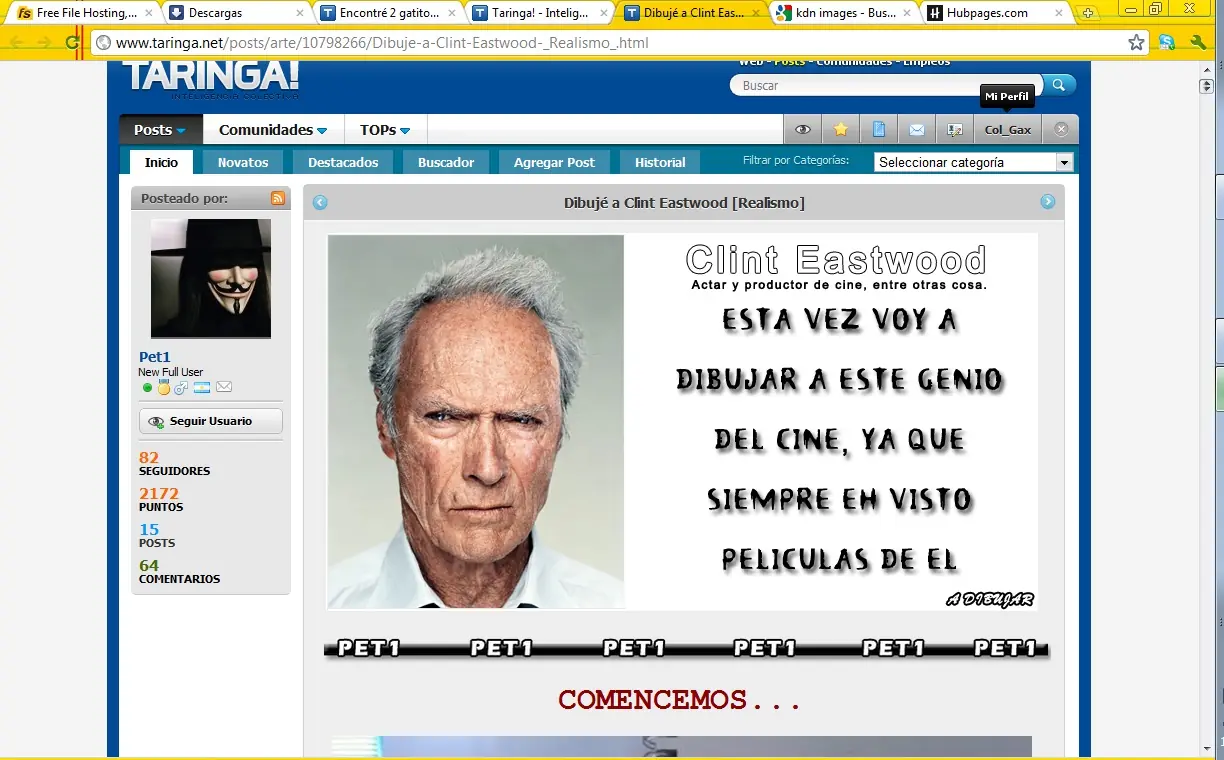
Task: Switch to Free File Hosting browser tab
Action: pos(84,13)
